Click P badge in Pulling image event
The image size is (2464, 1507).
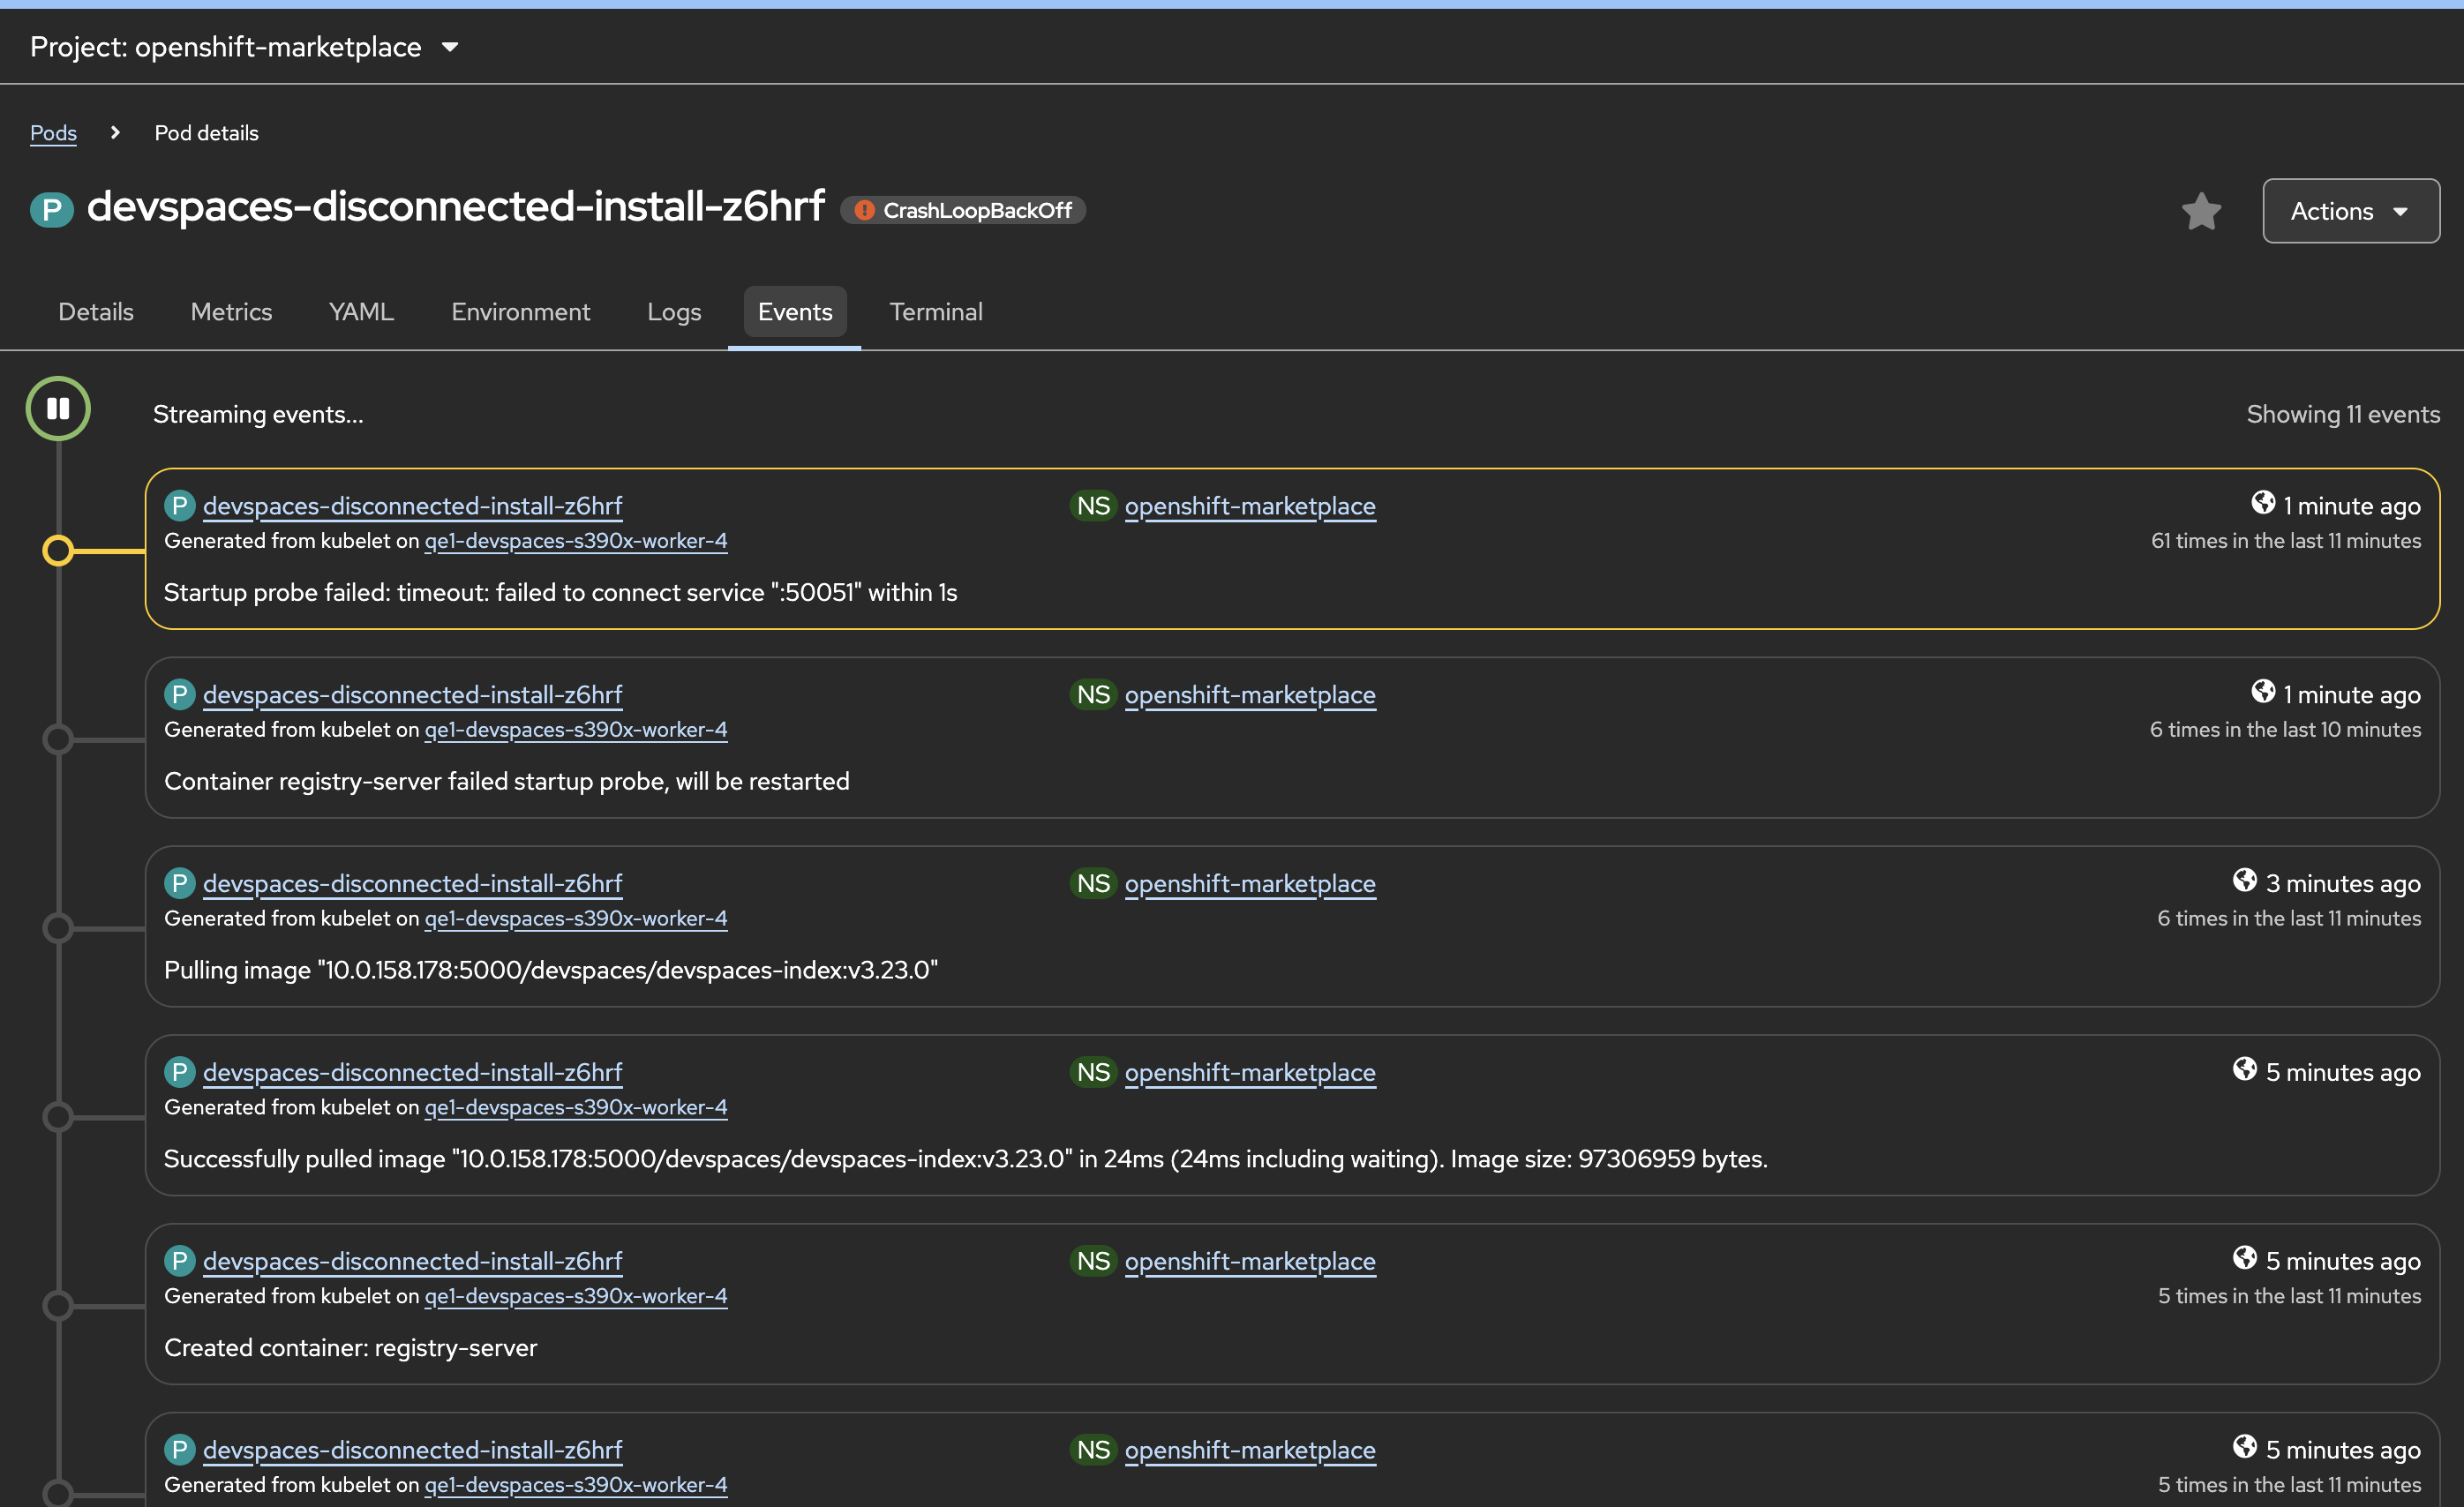(180, 883)
